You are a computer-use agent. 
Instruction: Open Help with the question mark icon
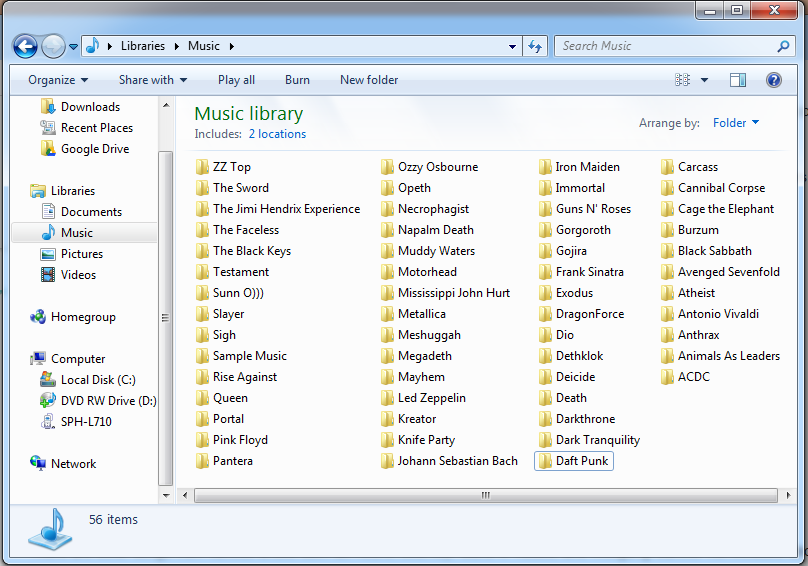(773, 80)
